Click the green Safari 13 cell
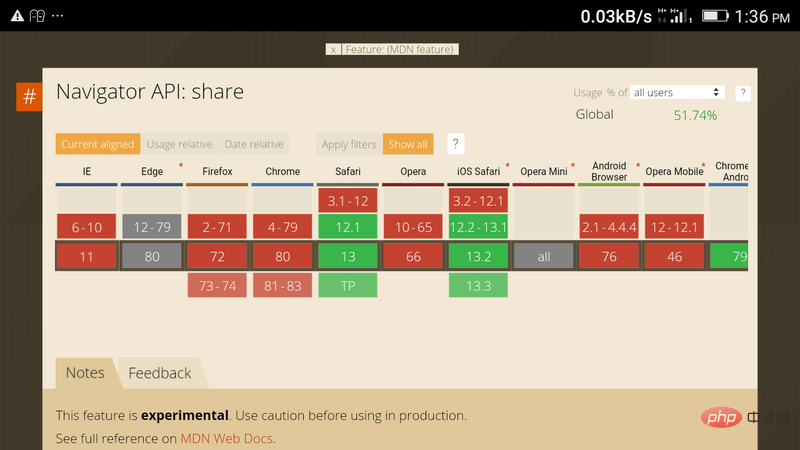The height and width of the screenshot is (450, 800). 348,257
